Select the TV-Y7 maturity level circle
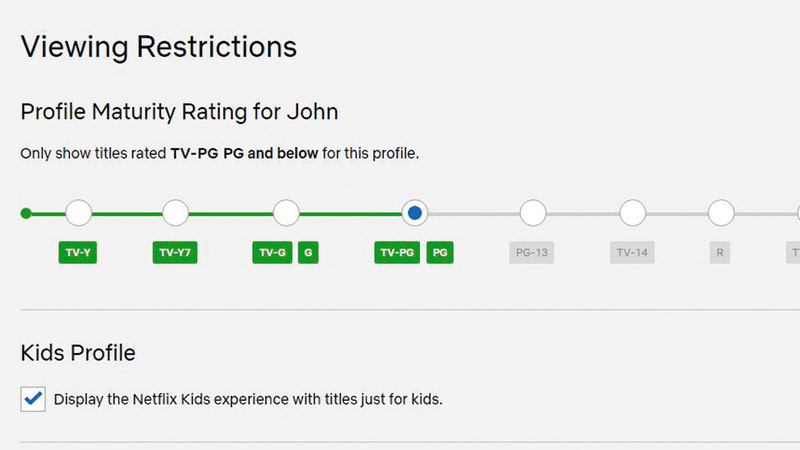800x450 pixels. click(175, 213)
